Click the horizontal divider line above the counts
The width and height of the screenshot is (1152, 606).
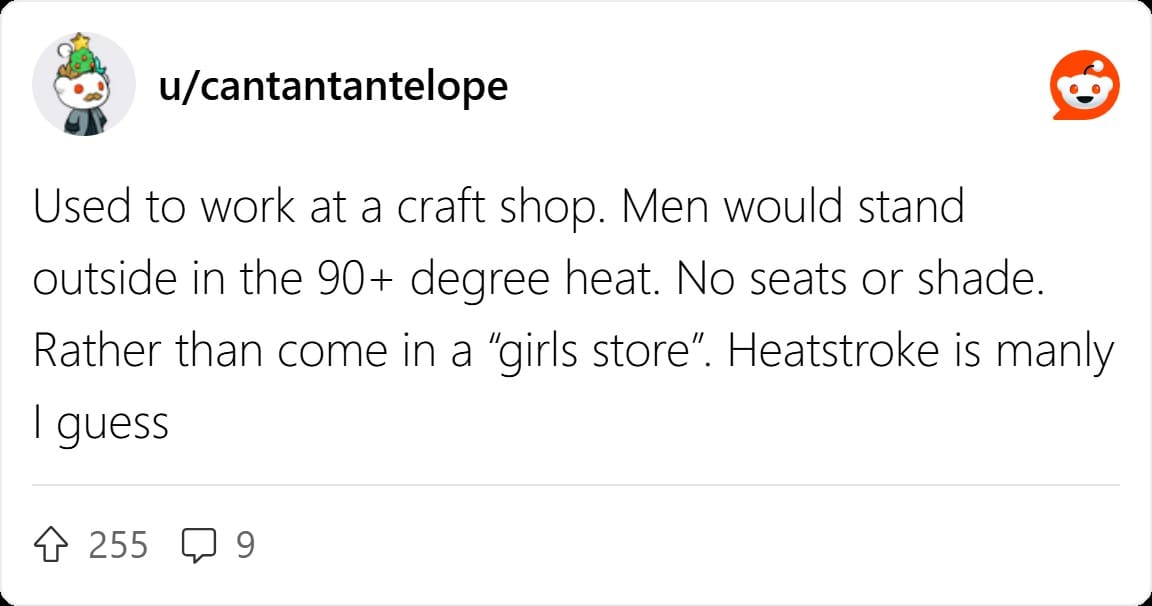pyautogui.click(x=576, y=485)
